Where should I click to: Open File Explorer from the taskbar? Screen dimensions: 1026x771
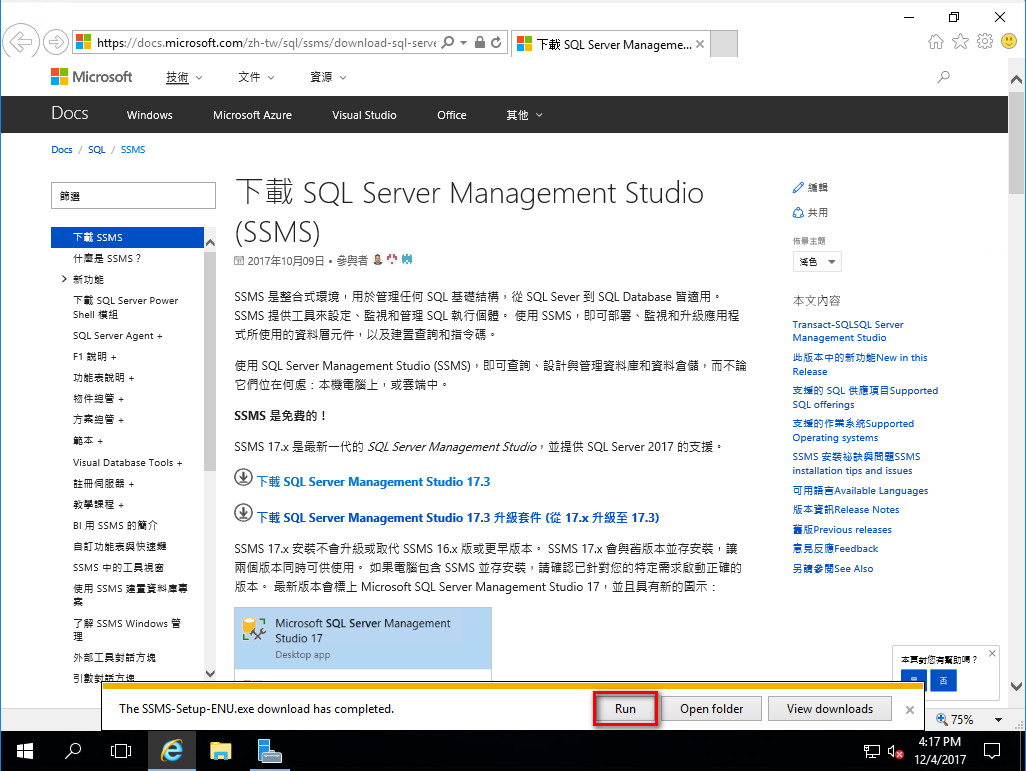(221, 750)
